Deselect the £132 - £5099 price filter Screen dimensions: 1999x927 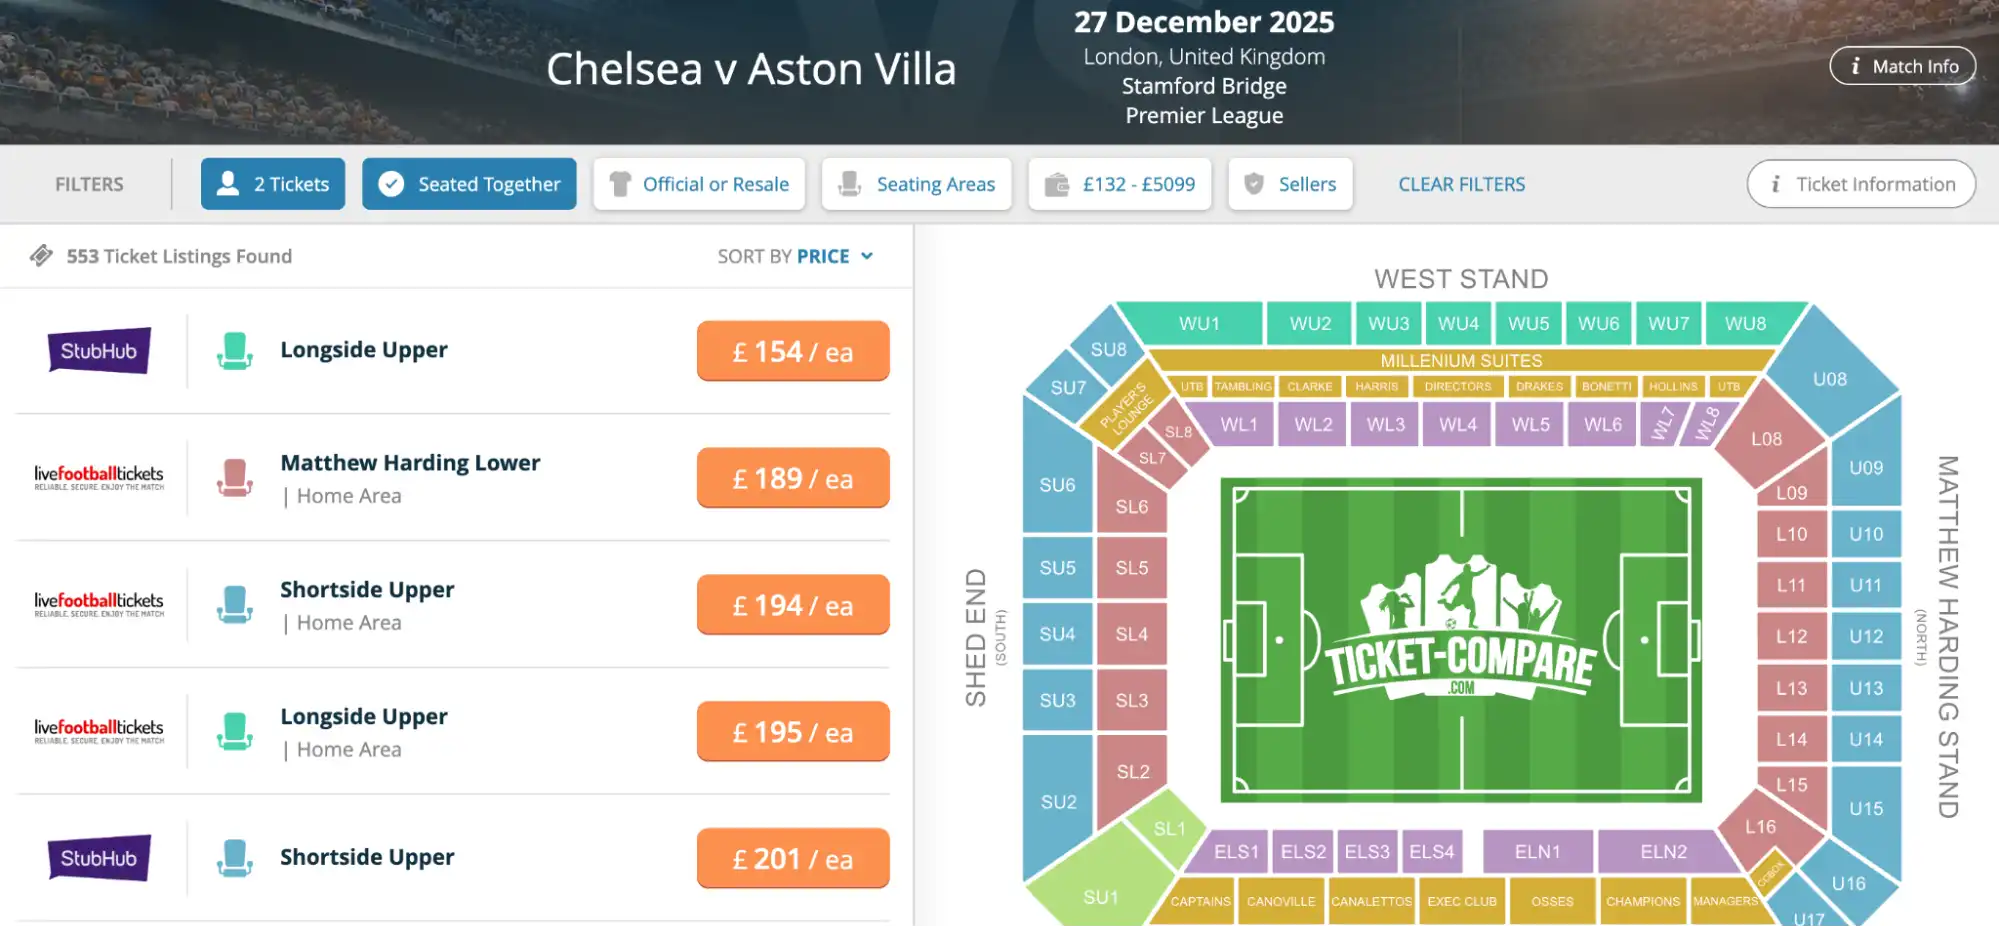tap(1119, 183)
